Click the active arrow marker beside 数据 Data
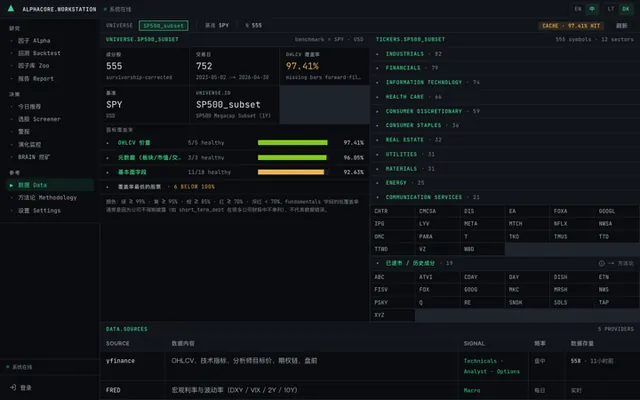The image size is (640, 400). point(11,185)
